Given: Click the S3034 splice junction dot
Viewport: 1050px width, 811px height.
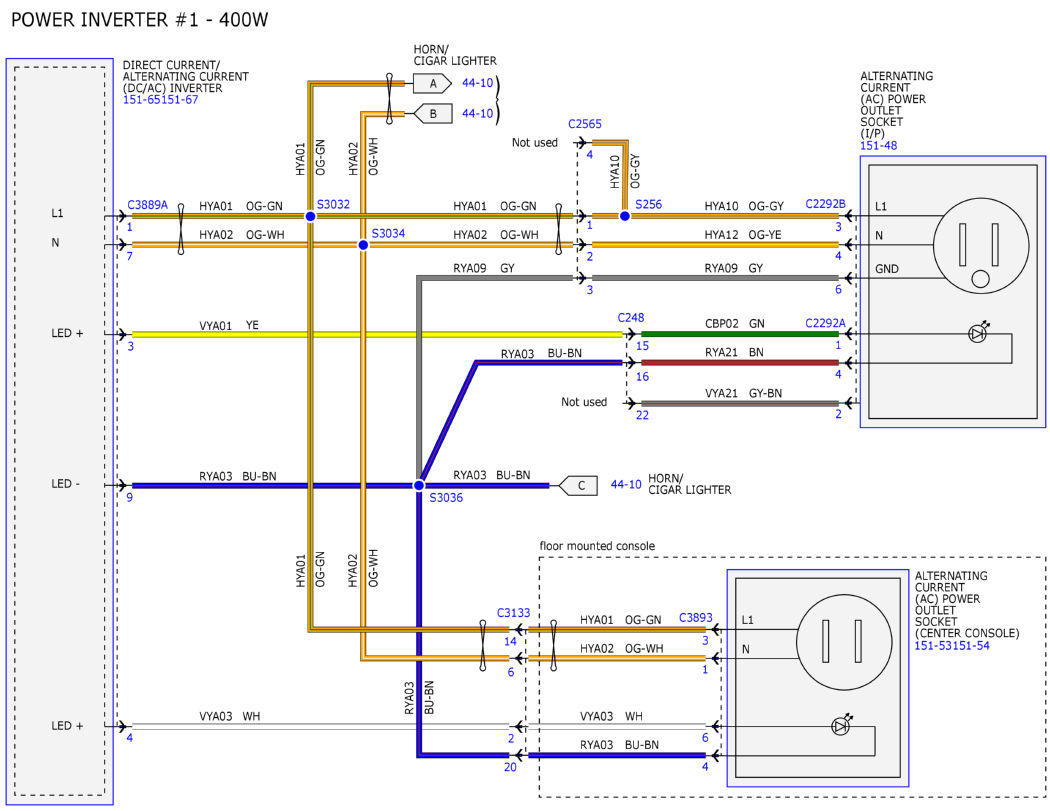Looking at the screenshot, I should click(x=363, y=245).
